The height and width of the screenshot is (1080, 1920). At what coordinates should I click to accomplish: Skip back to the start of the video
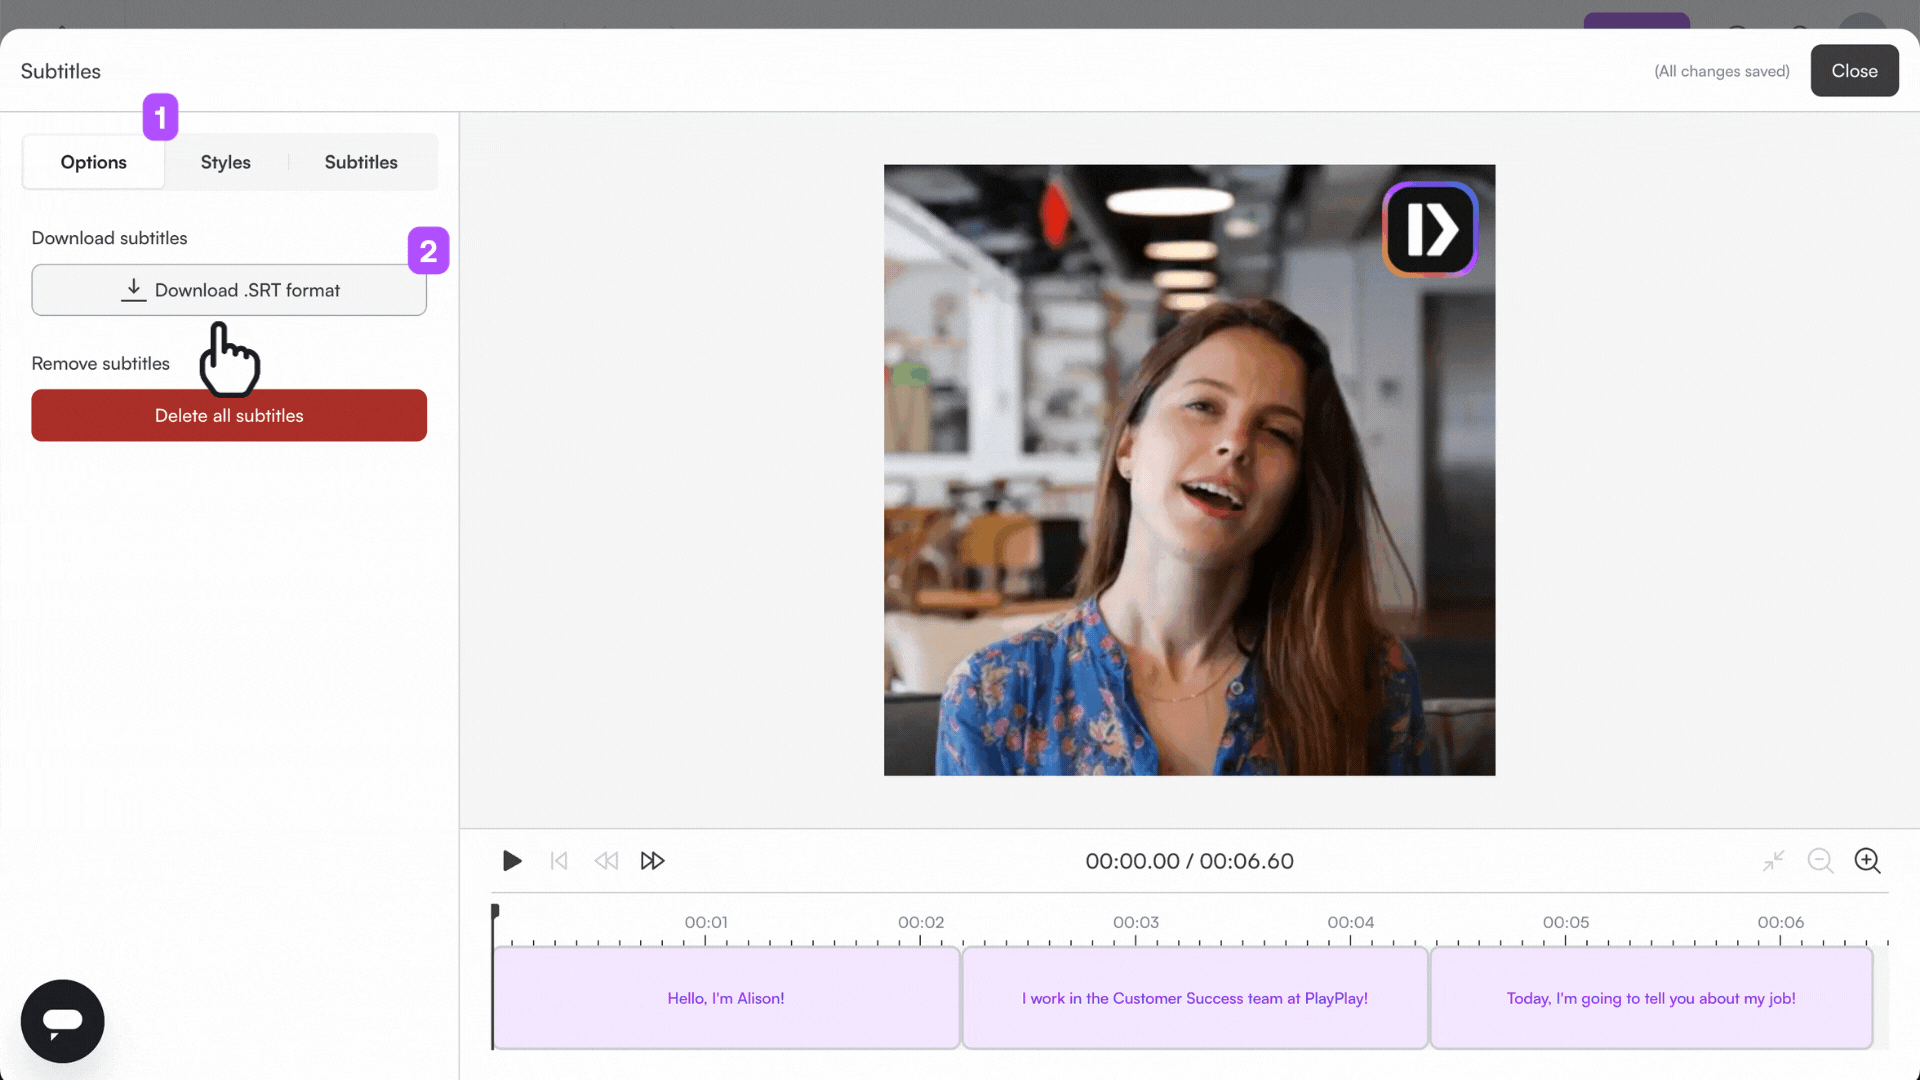click(x=558, y=860)
